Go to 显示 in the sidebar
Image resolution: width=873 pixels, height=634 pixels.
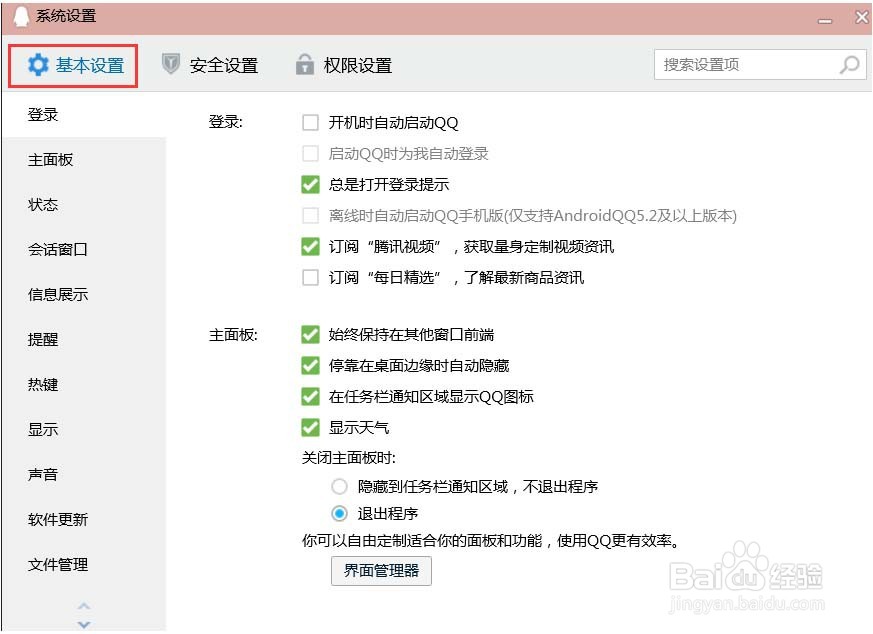pos(84,430)
